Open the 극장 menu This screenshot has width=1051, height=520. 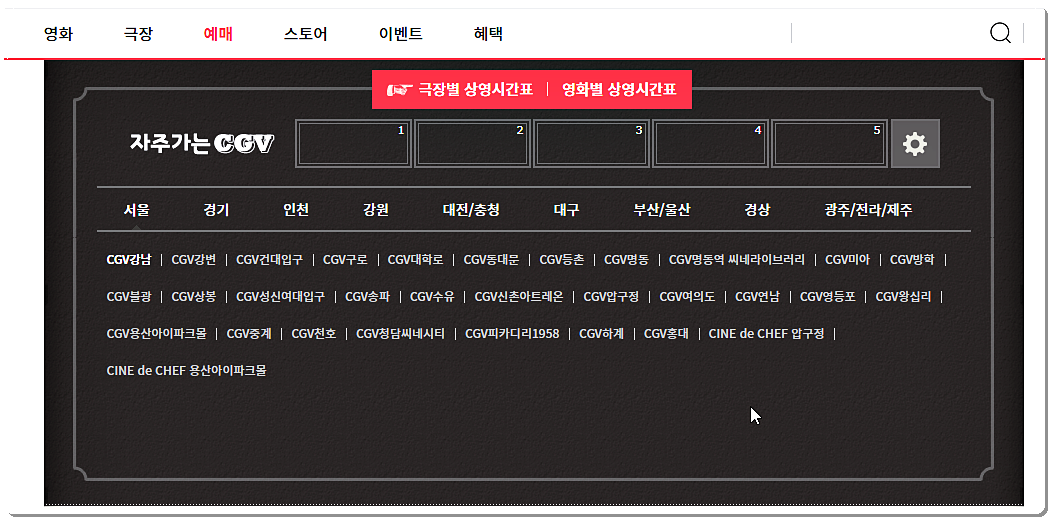point(138,34)
